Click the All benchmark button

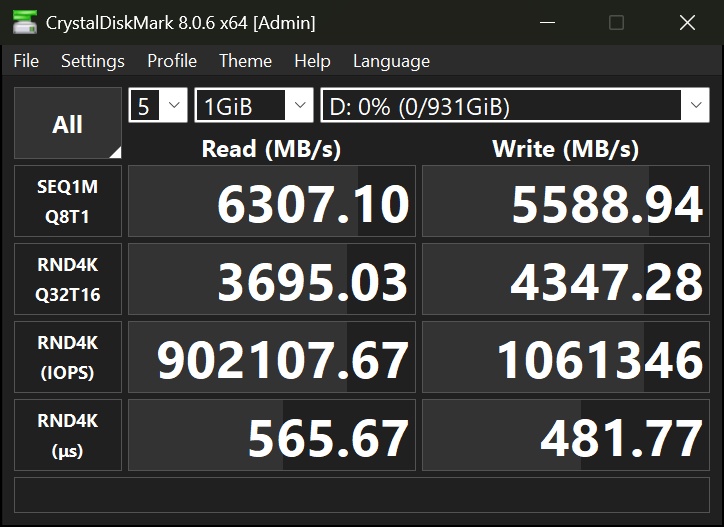click(x=67, y=124)
